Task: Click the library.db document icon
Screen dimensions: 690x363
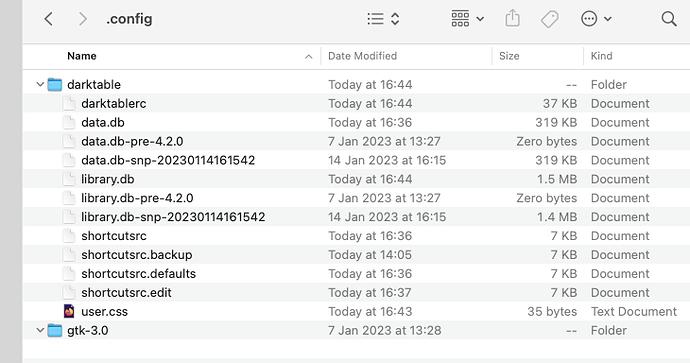Action: [69, 179]
